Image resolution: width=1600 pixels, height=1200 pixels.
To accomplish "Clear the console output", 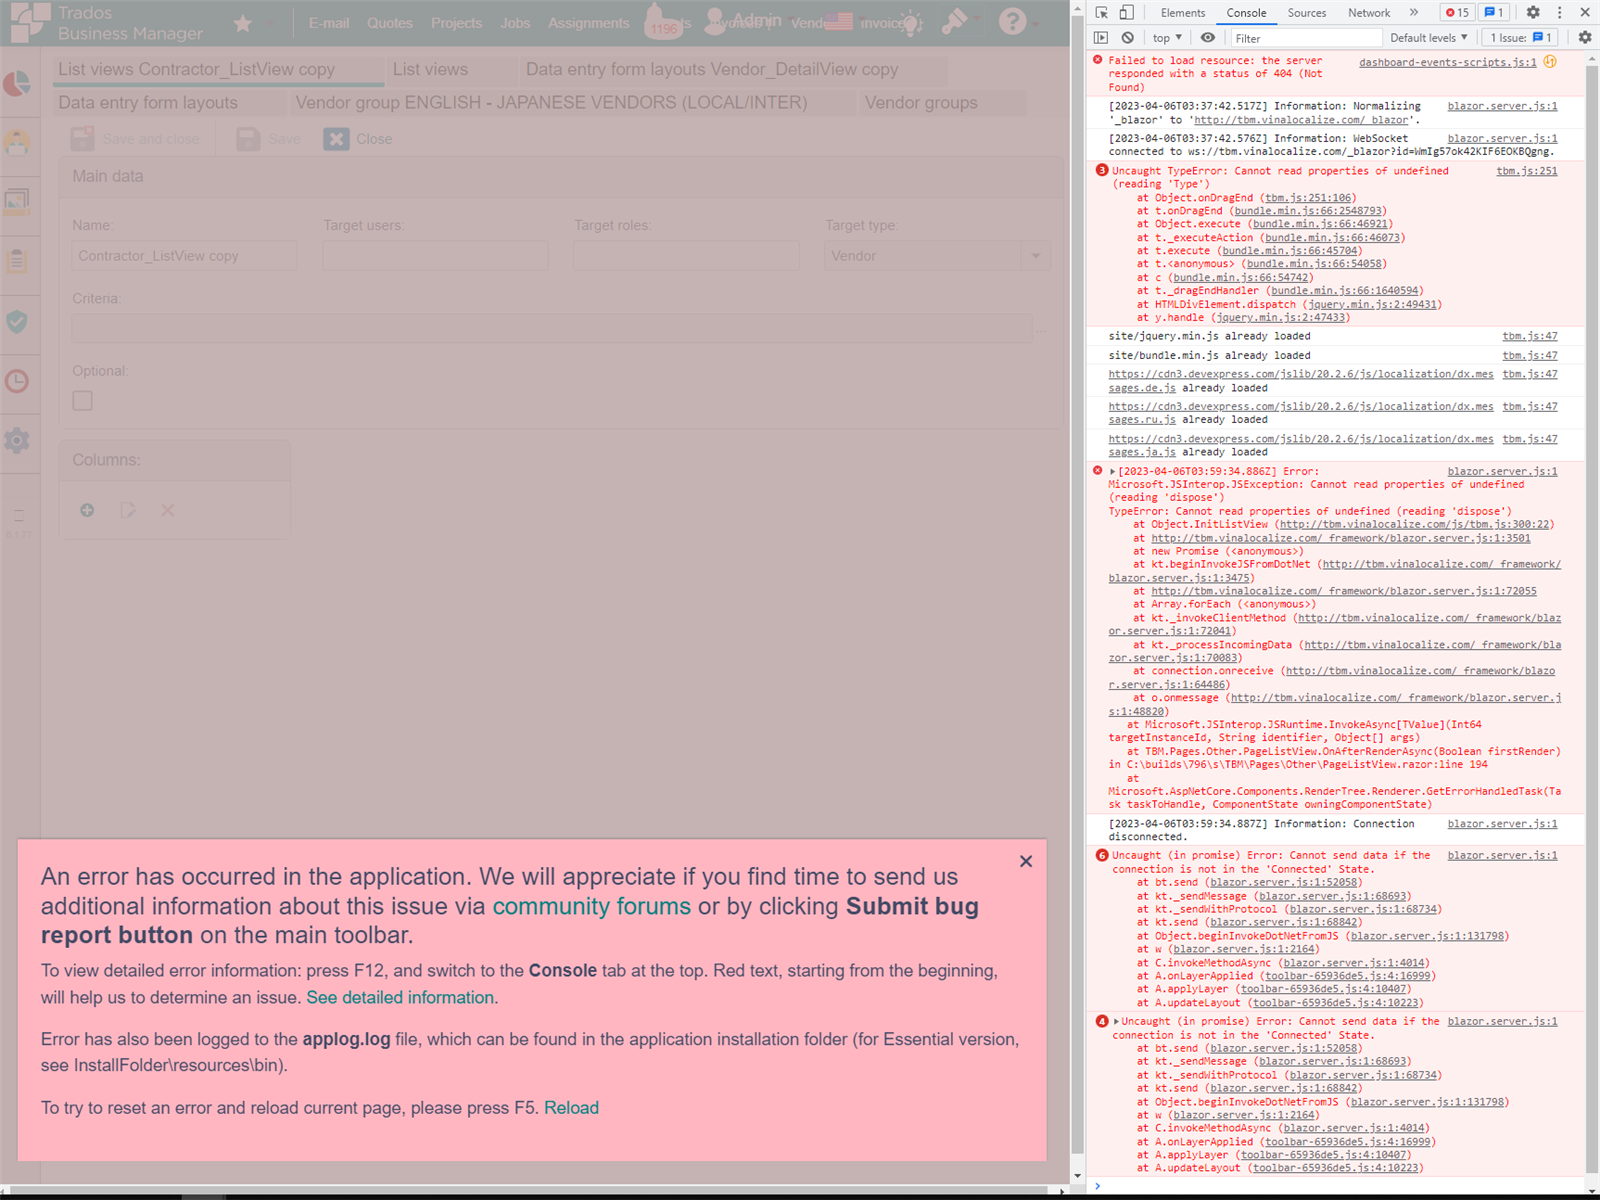I will pyautogui.click(x=1127, y=37).
